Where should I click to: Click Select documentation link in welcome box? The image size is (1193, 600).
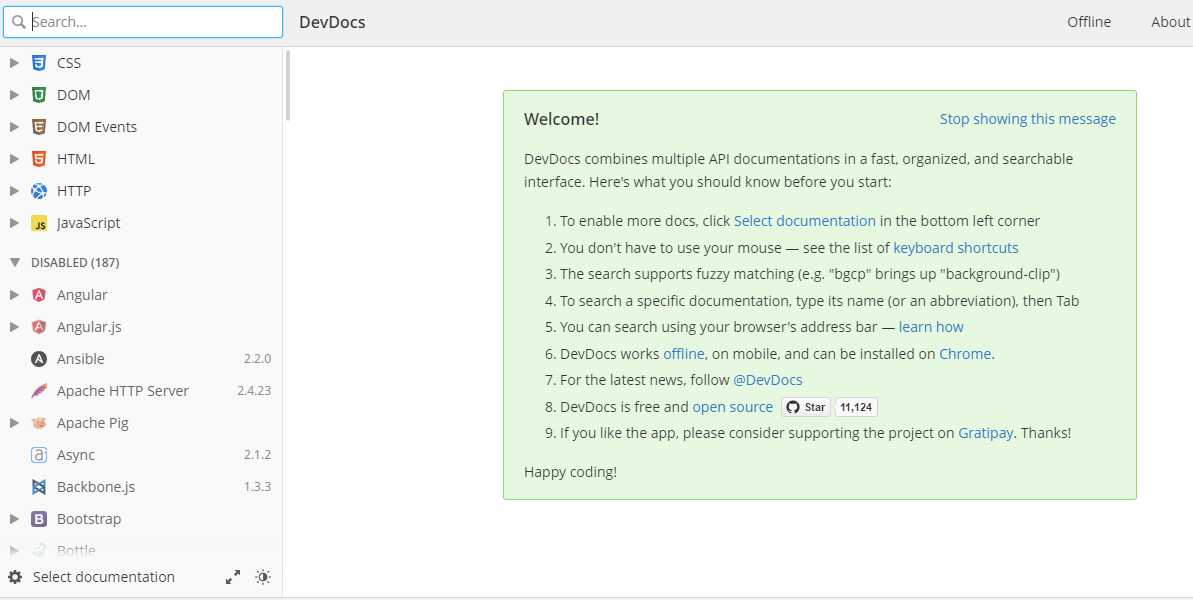pos(804,221)
